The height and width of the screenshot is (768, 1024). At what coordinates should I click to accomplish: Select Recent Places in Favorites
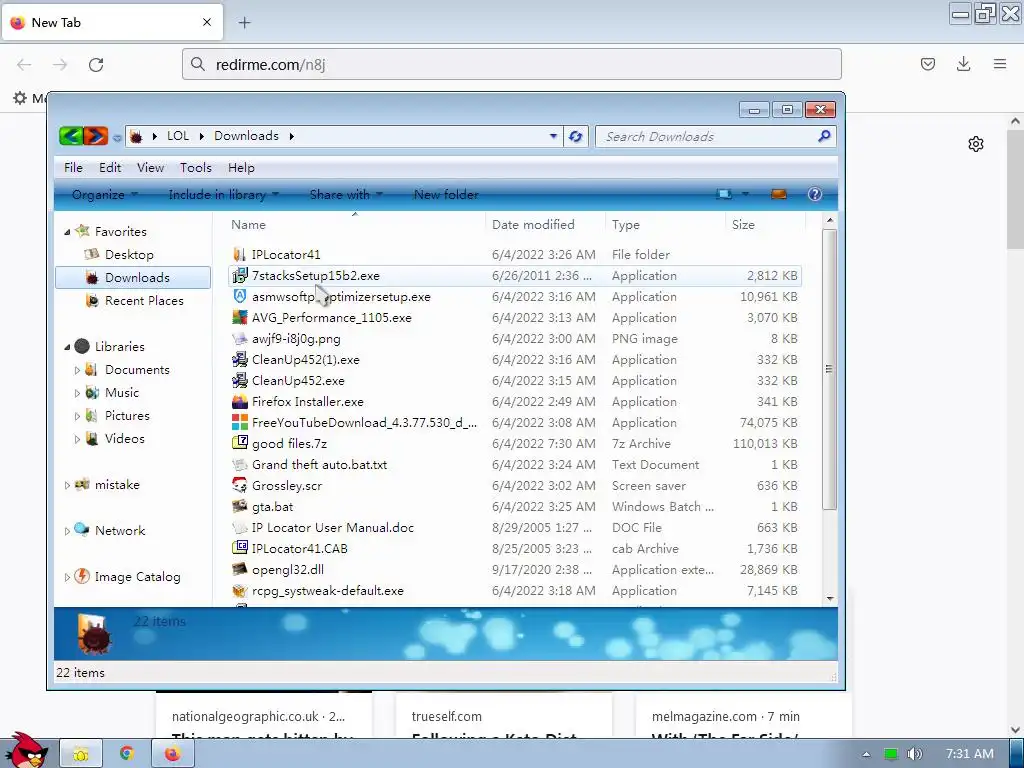click(x=144, y=300)
